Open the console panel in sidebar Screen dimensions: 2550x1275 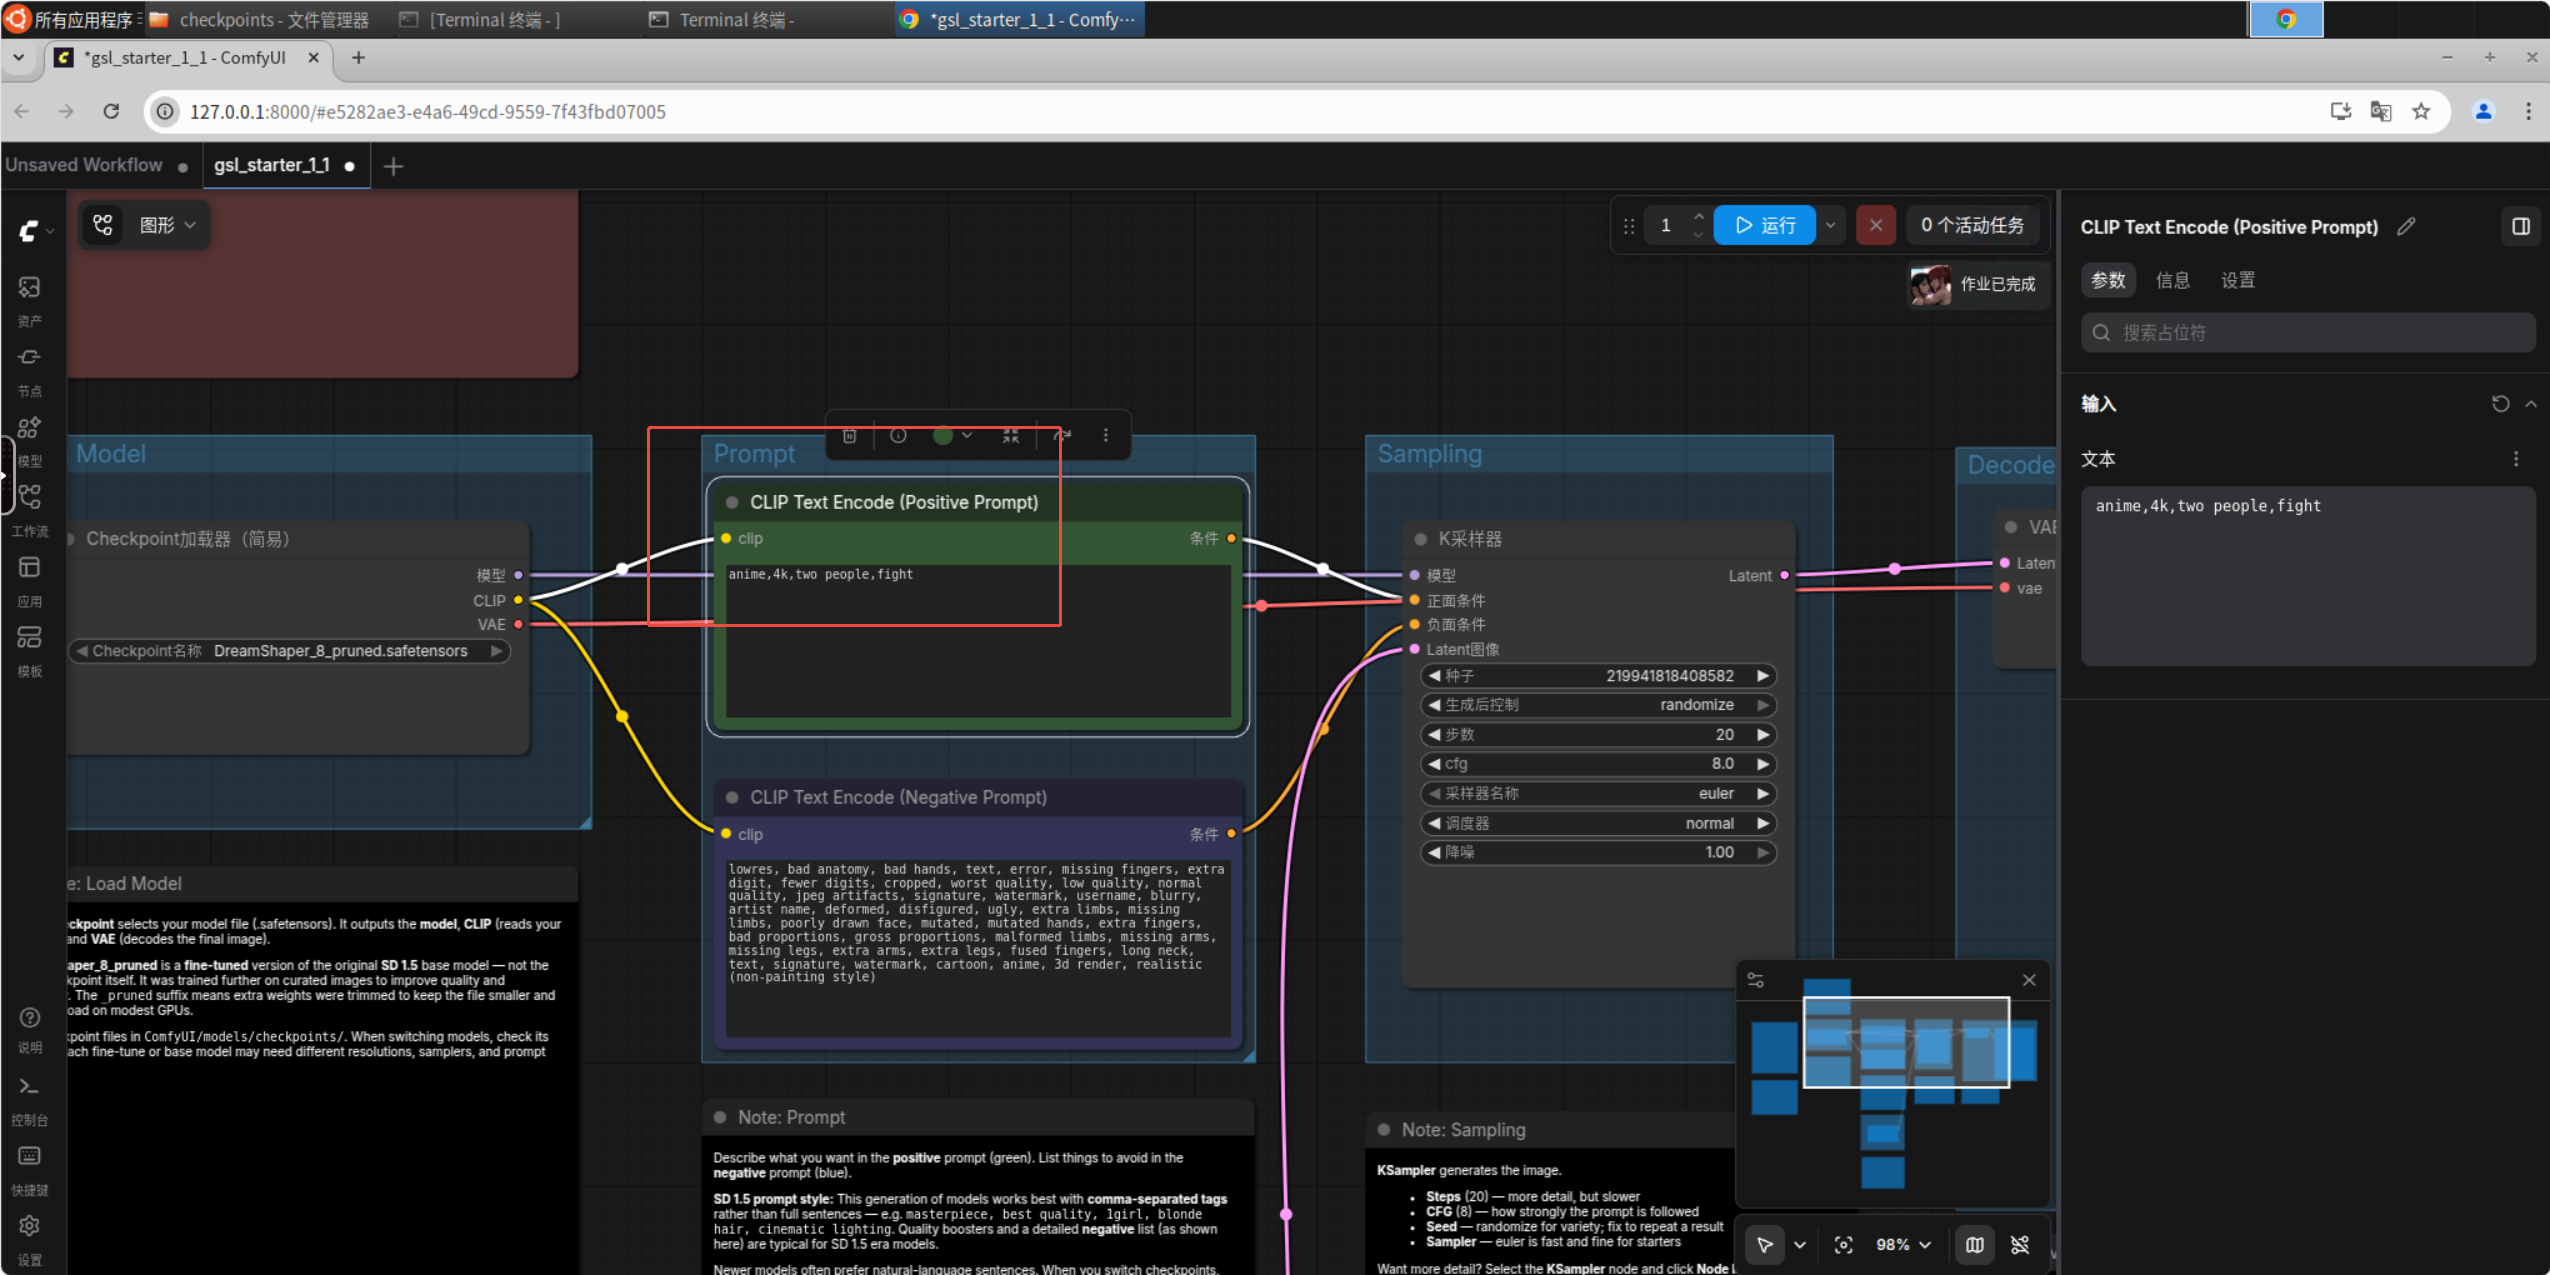(x=29, y=1098)
